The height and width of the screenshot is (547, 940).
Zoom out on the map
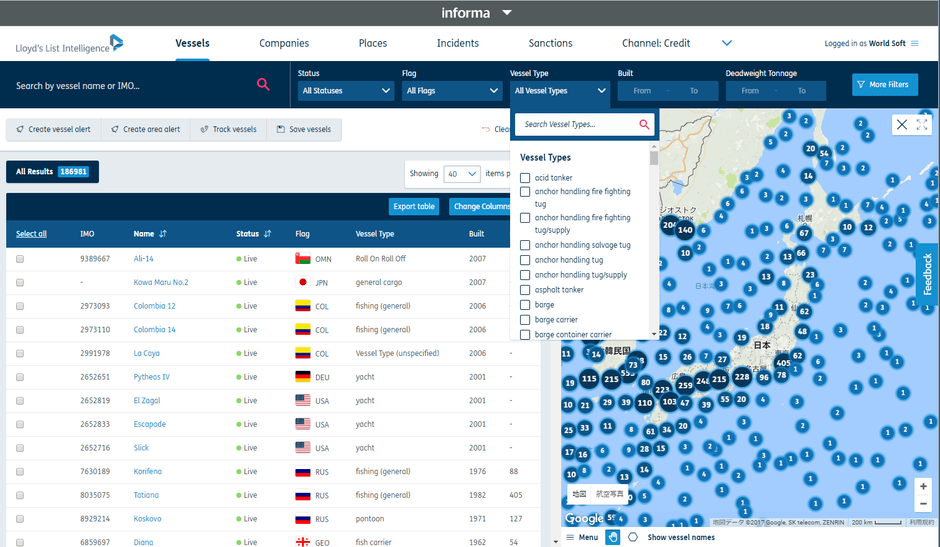923,505
